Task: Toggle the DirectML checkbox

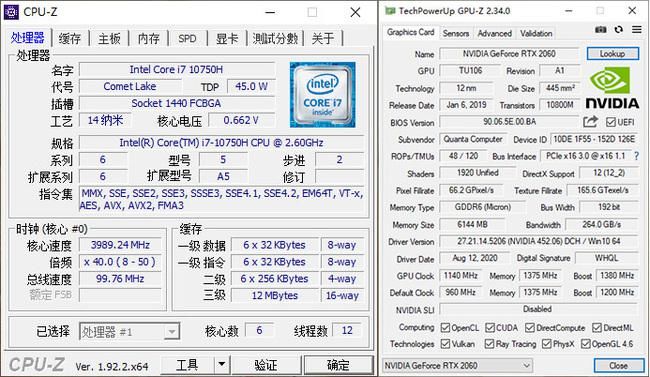Action: point(597,328)
